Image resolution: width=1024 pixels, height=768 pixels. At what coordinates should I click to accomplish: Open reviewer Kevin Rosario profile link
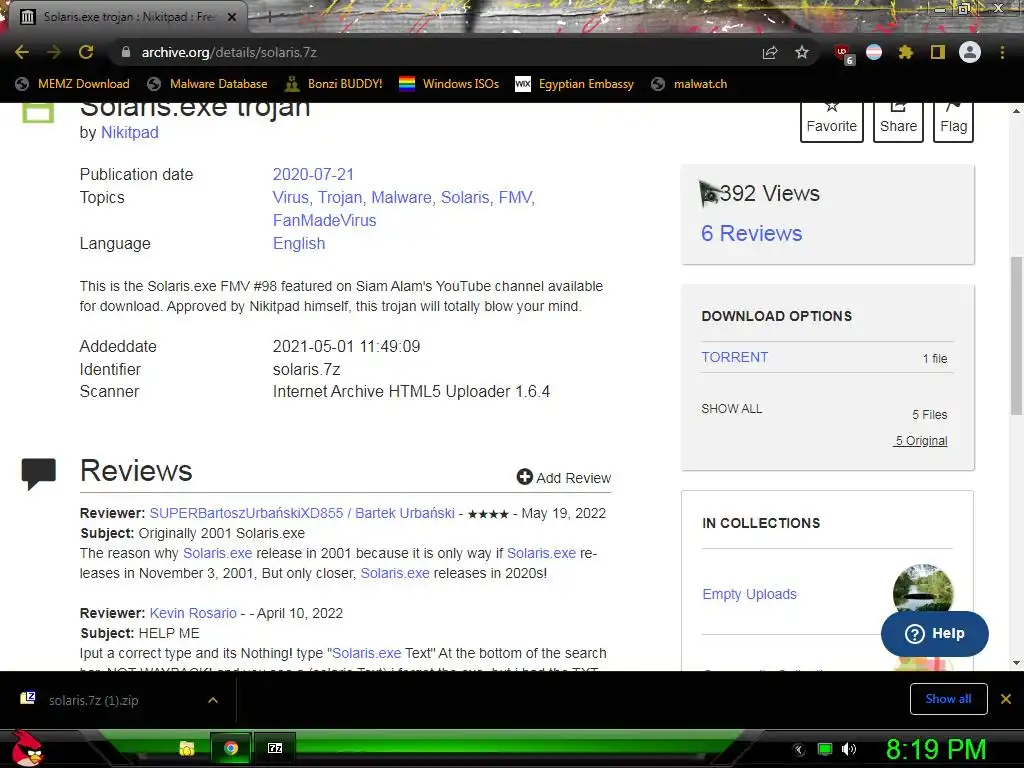coord(193,613)
